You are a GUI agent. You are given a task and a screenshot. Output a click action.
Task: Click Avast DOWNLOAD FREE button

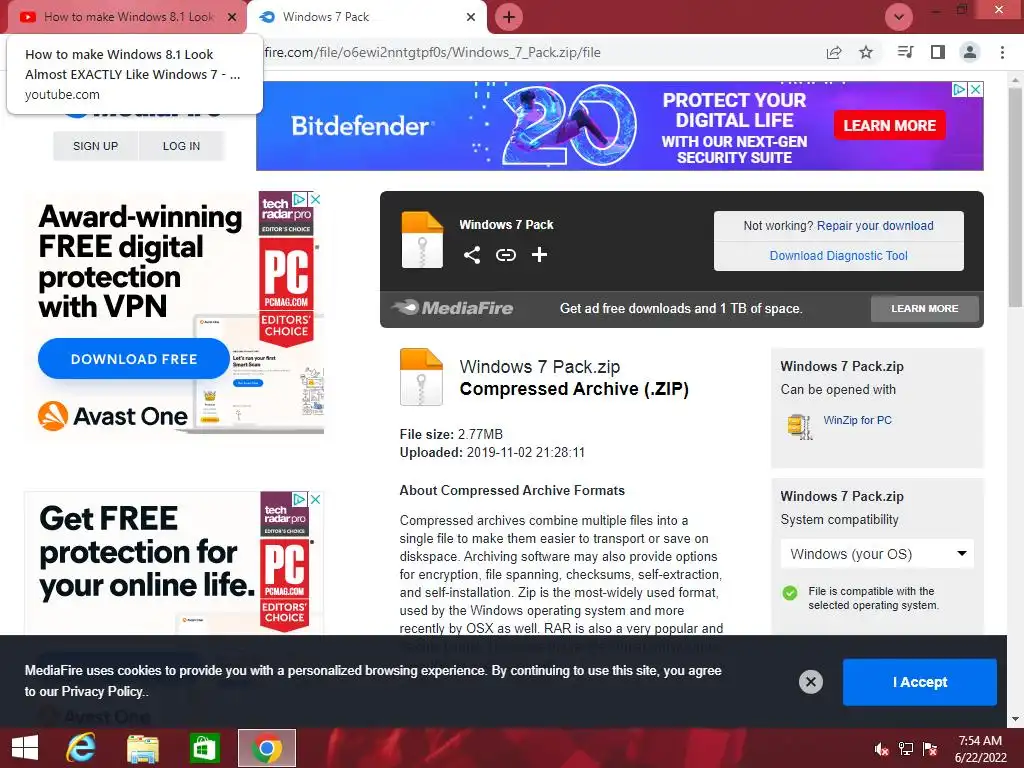pyautogui.click(x=134, y=359)
